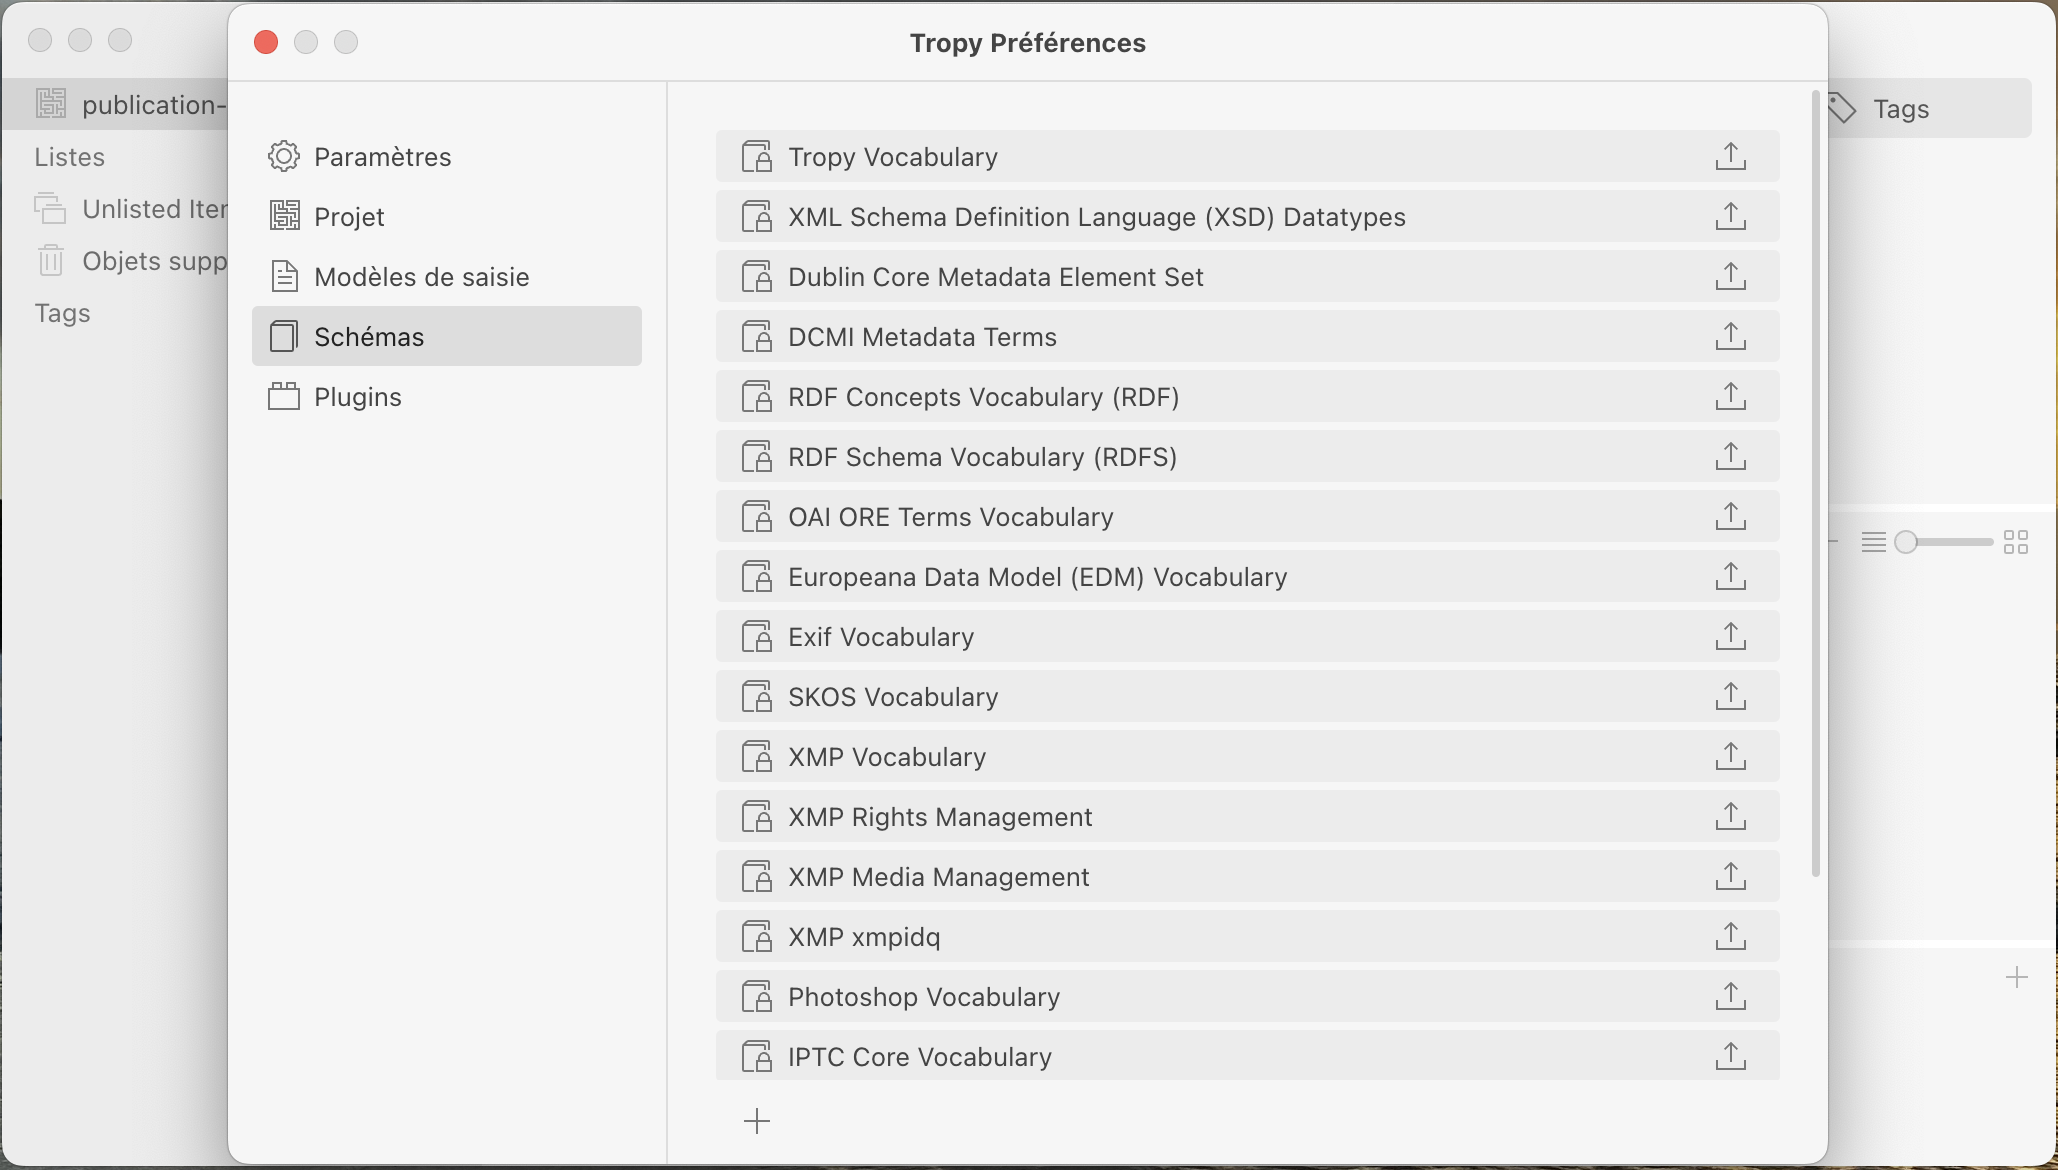Screen dimensions: 2058x1170
Task: Open the Paramètres preferences section
Action: click(x=382, y=157)
